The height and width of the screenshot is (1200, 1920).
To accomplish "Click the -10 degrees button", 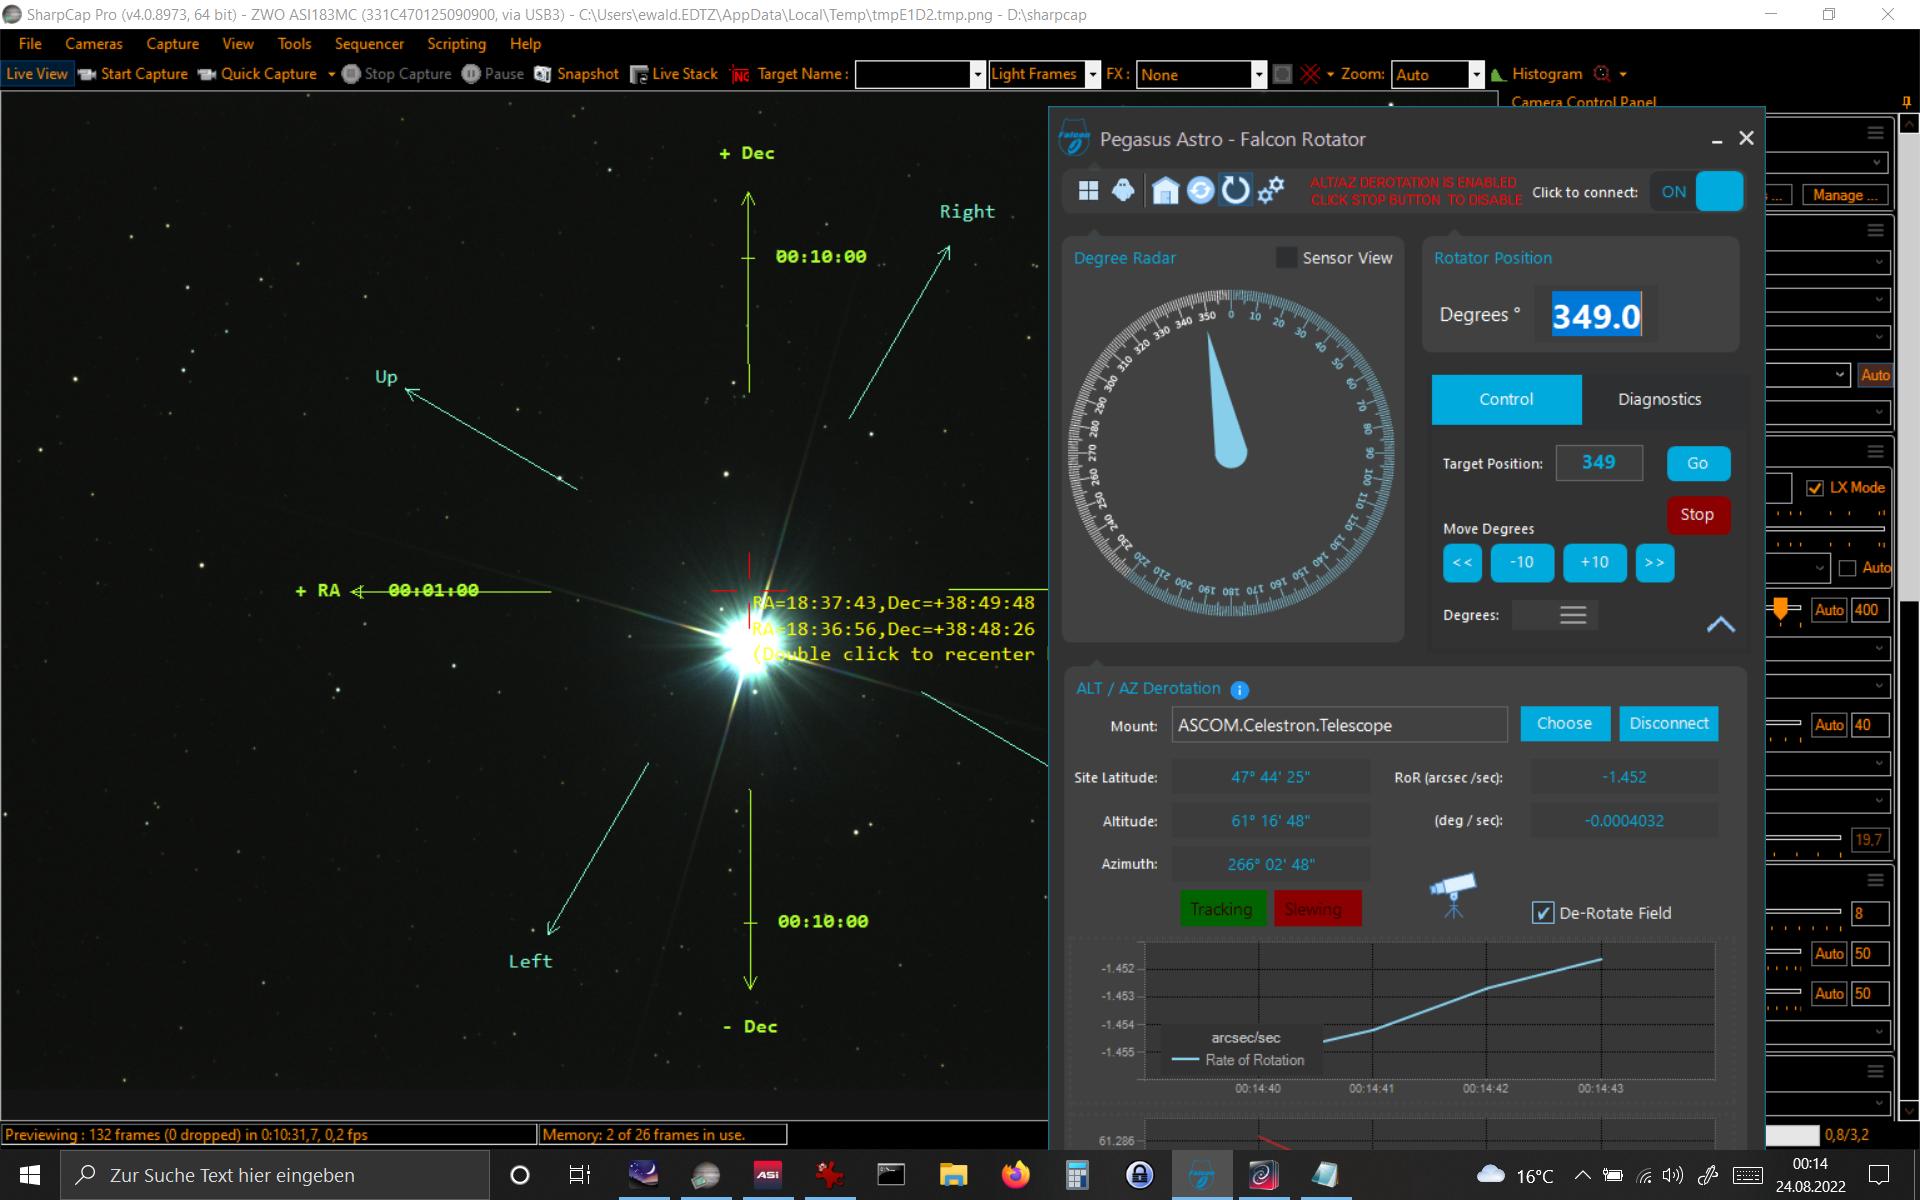I will tap(1522, 562).
